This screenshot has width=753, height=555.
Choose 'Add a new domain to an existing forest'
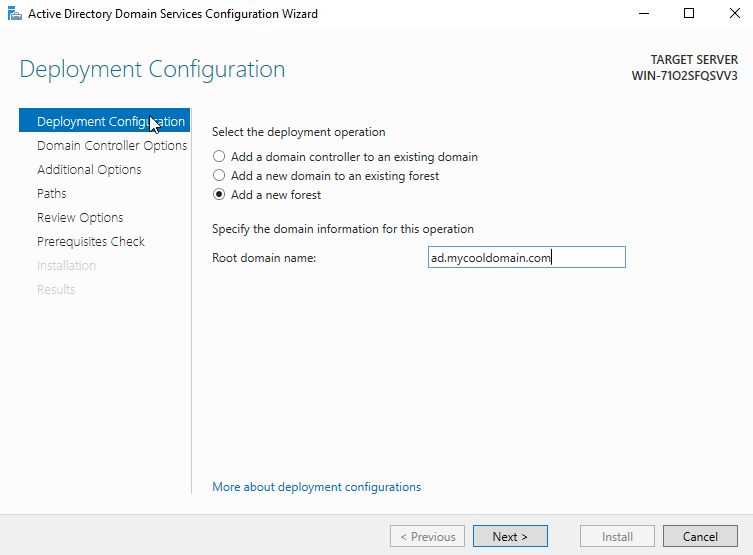point(219,176)
